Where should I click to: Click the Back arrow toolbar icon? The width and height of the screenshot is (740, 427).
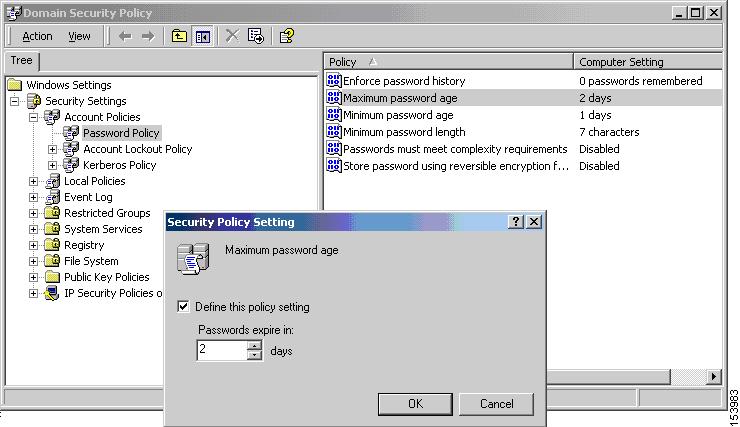point(125,36)
